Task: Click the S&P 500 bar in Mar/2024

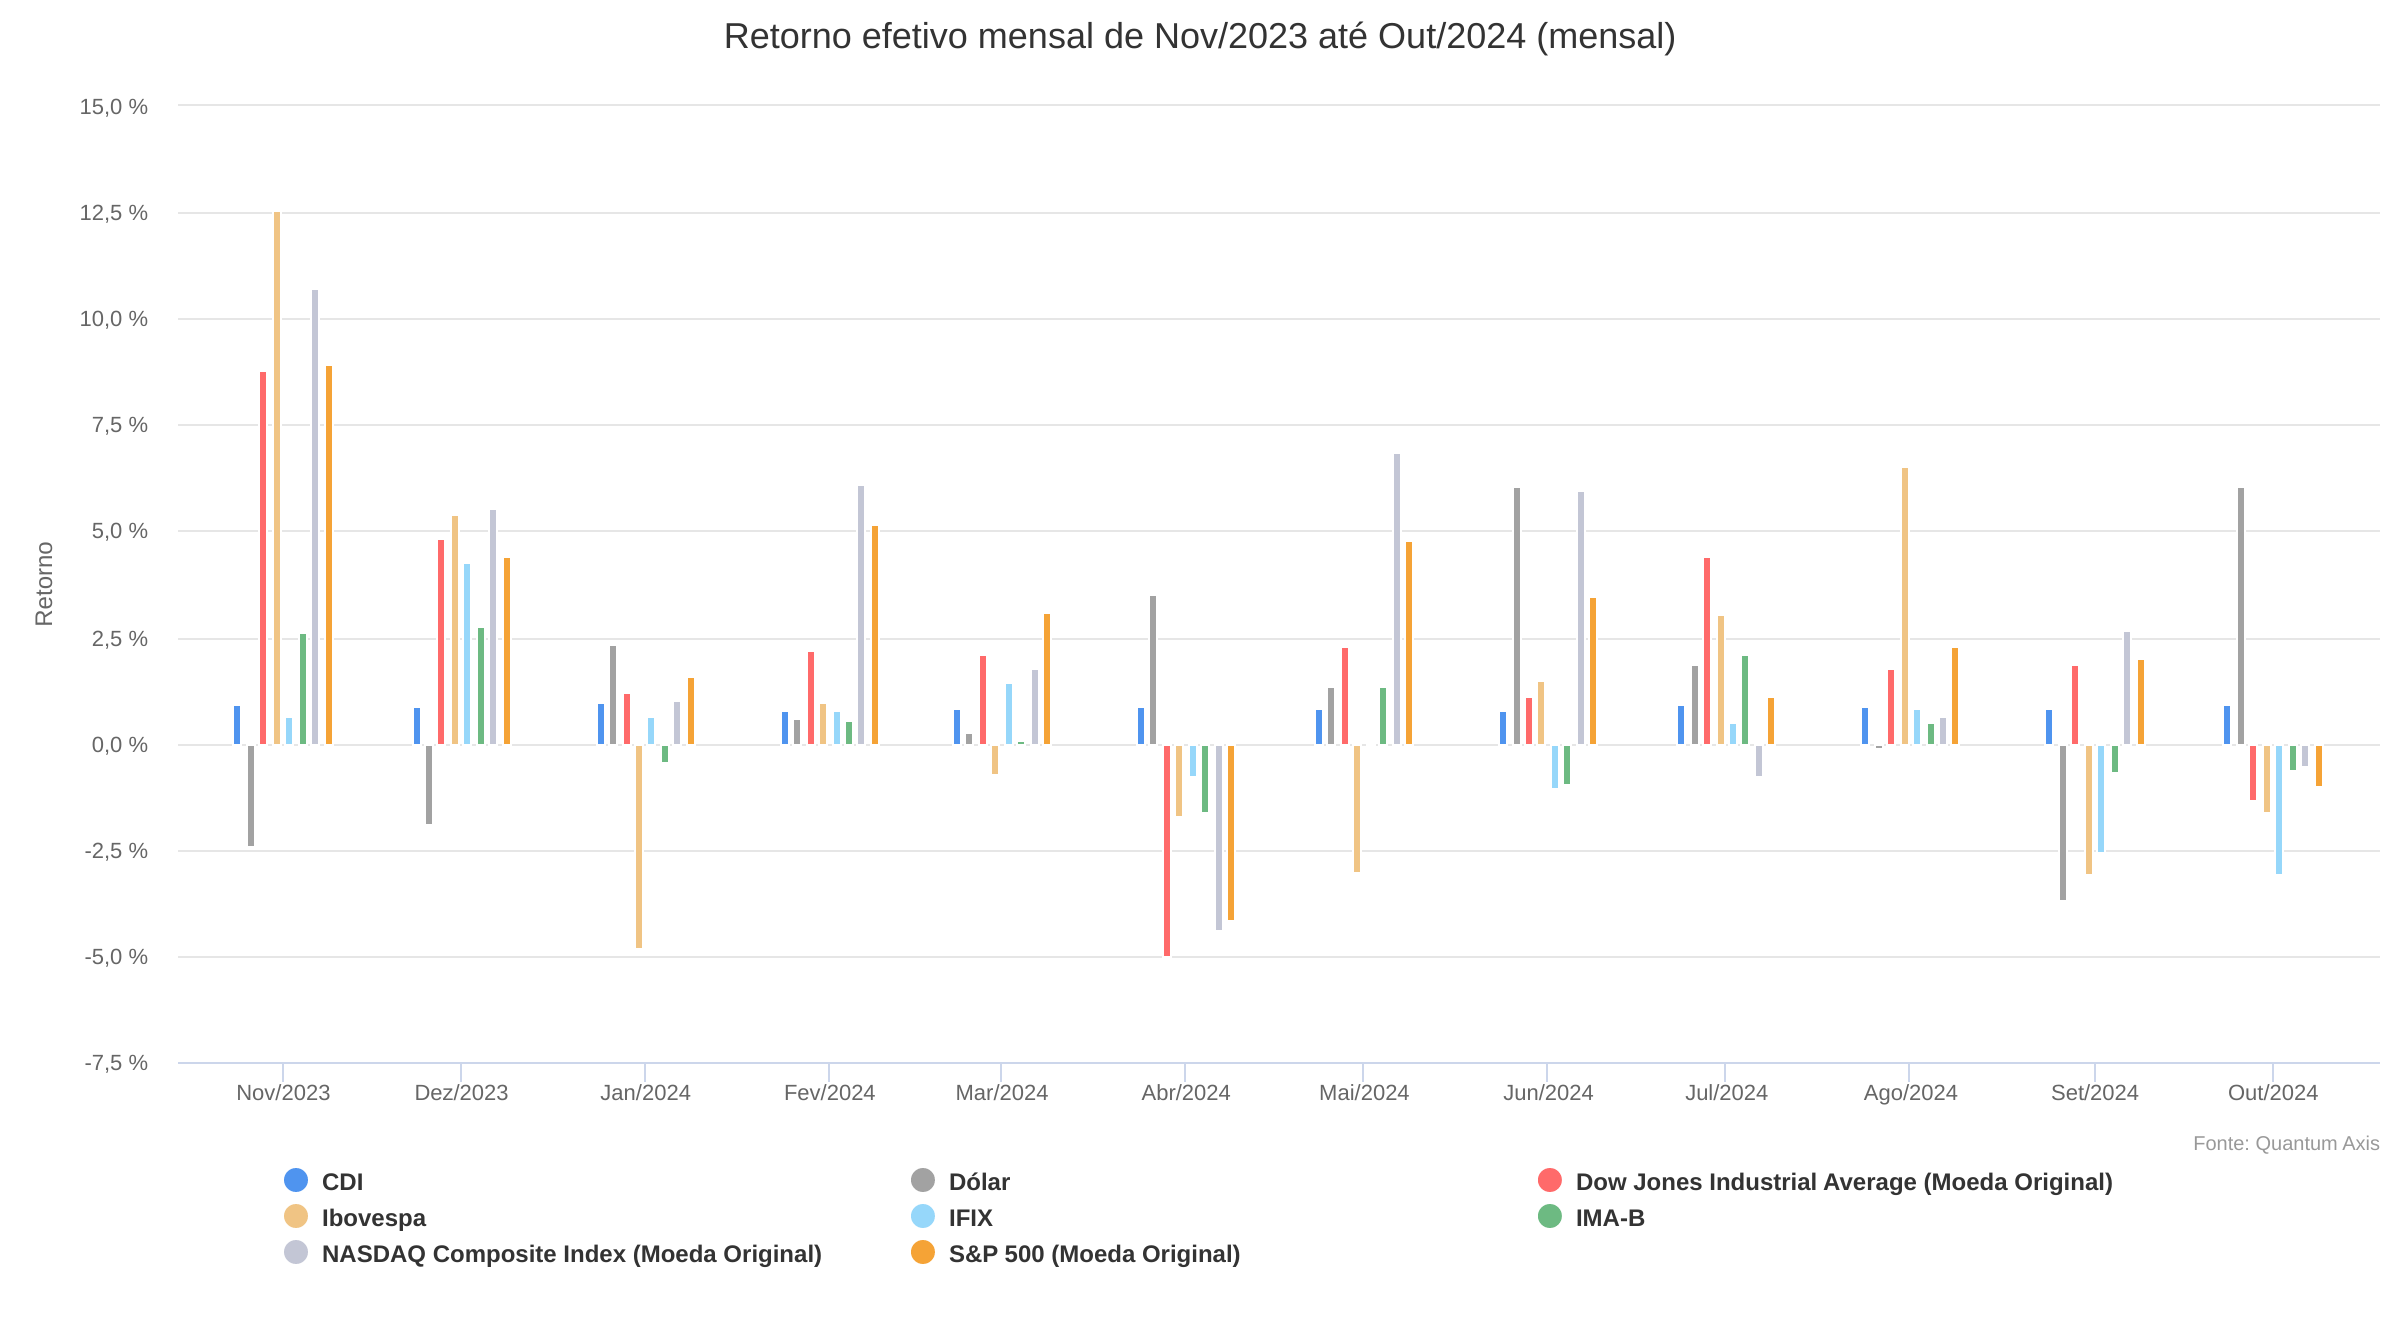Action: click(x=1047, y=680)
